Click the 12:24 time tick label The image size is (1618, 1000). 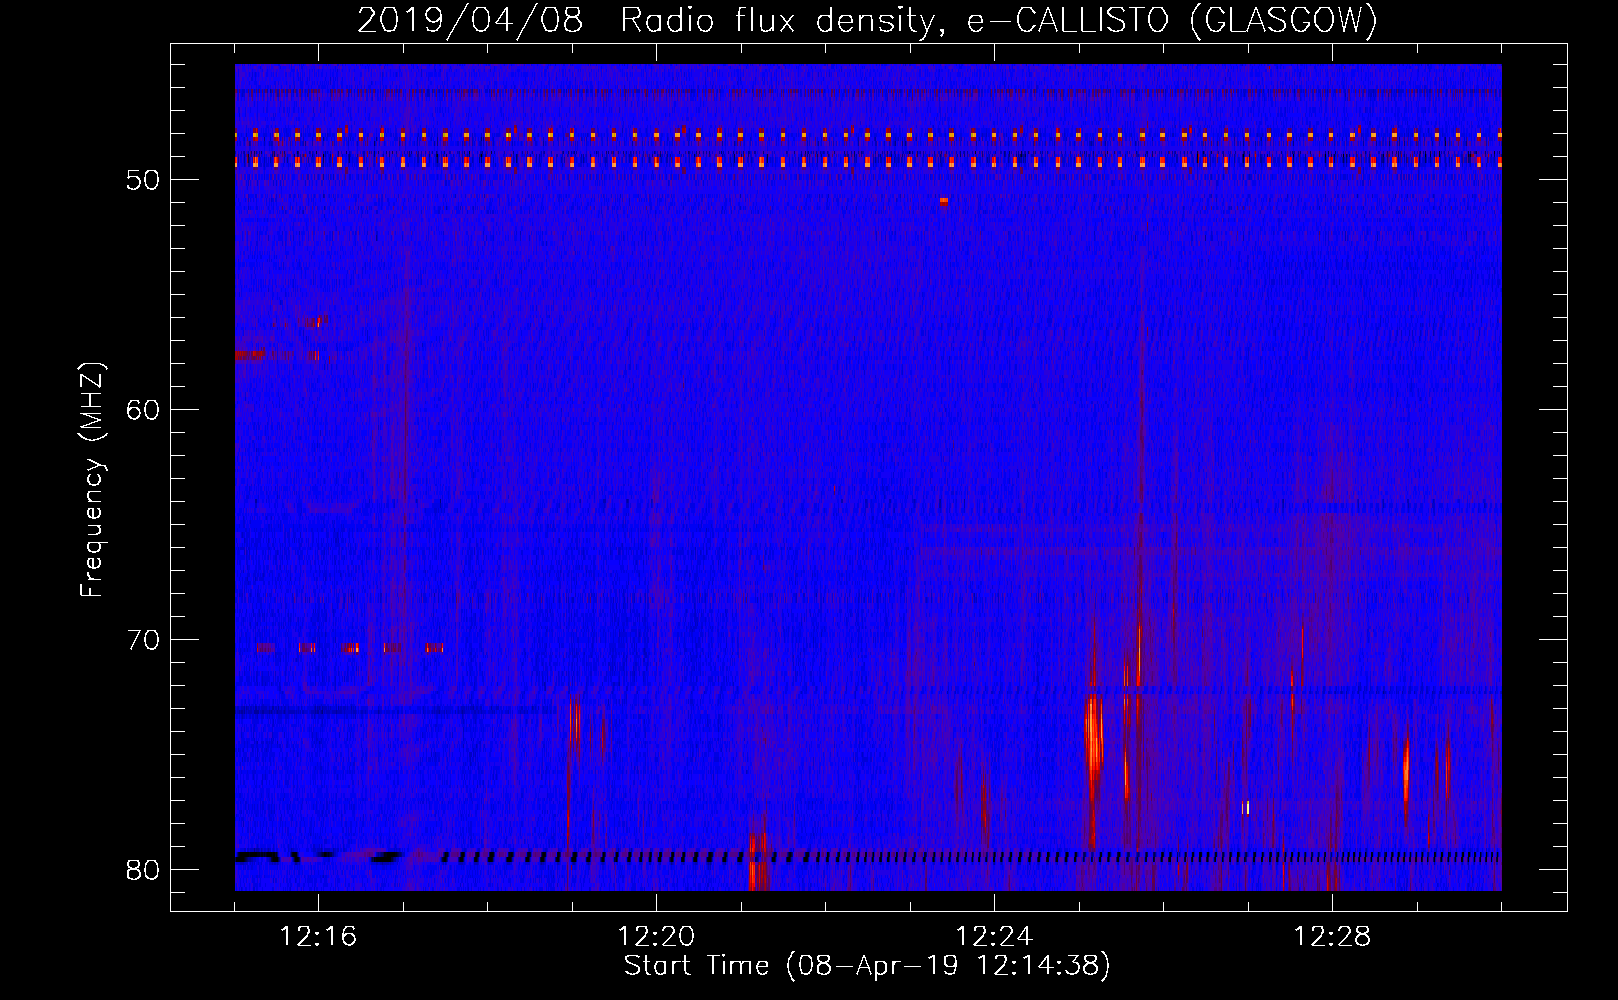pyautogui.click(x=994, y=936)
